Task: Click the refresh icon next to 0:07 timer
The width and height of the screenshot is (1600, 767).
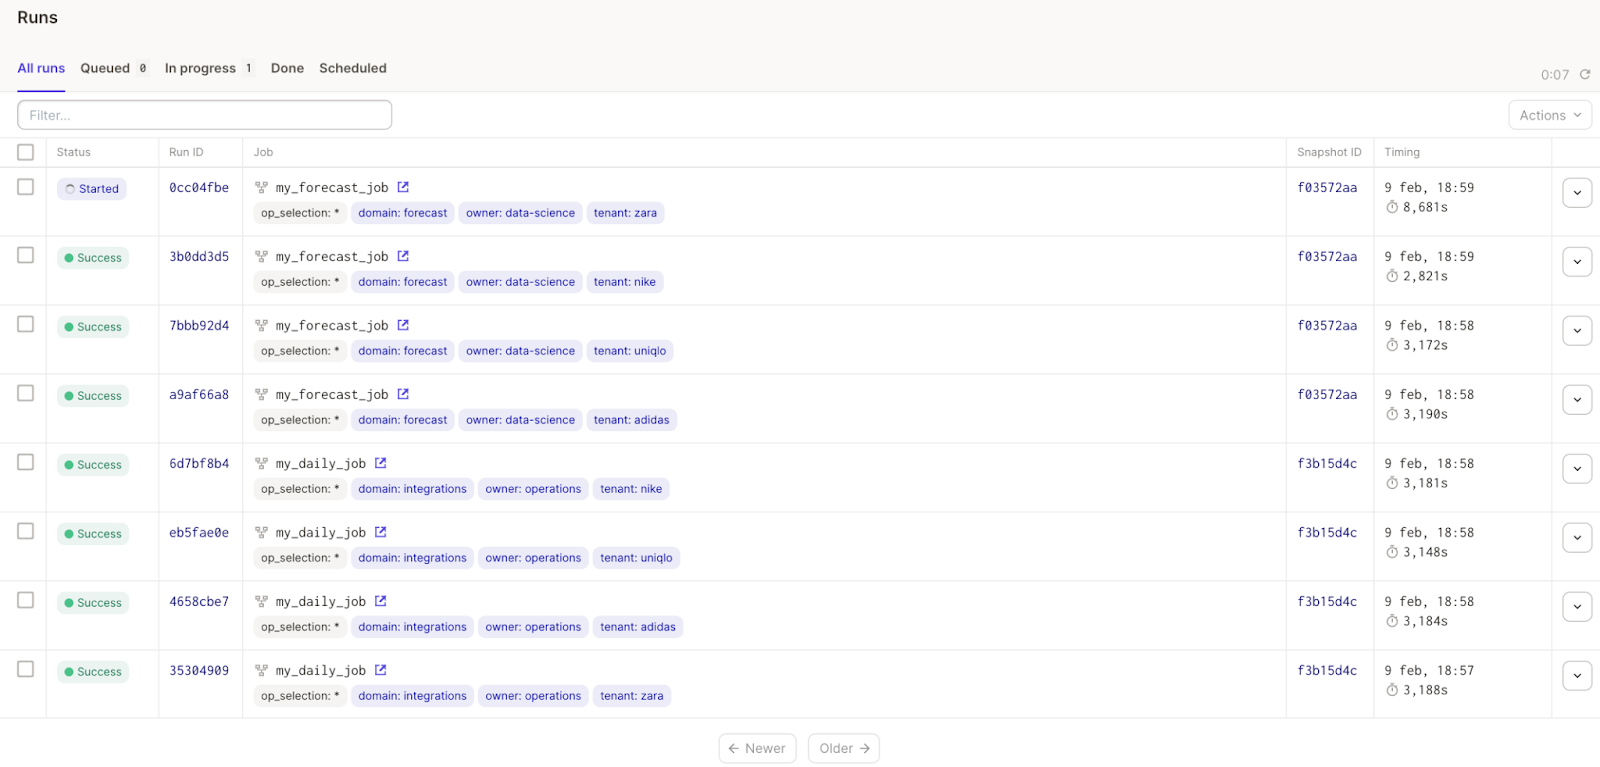Action: tap(1585, 75)
